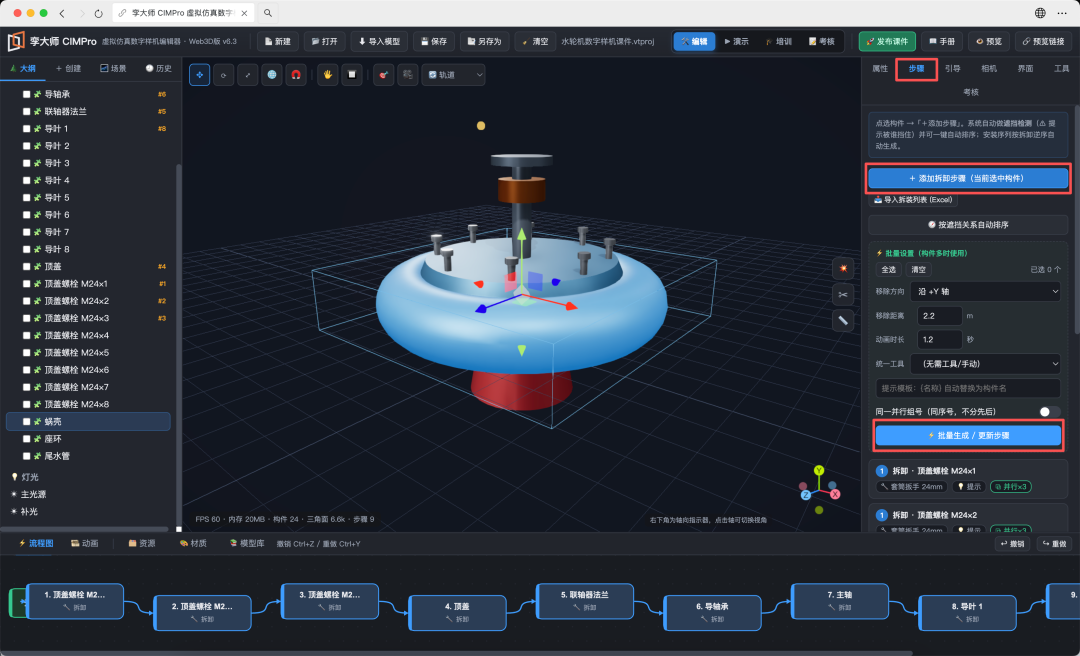Click the ruler measure icon in viewport
The width and height of the screenshot is (1080, 656).
click(x=843, y=320)
